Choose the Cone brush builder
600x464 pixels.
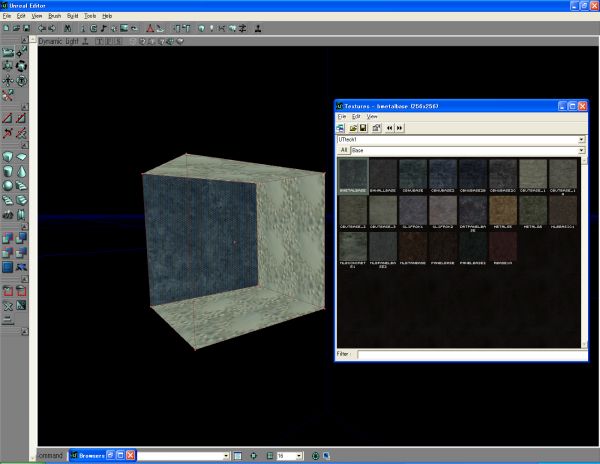pyautogui.click(x=21, y=171)
